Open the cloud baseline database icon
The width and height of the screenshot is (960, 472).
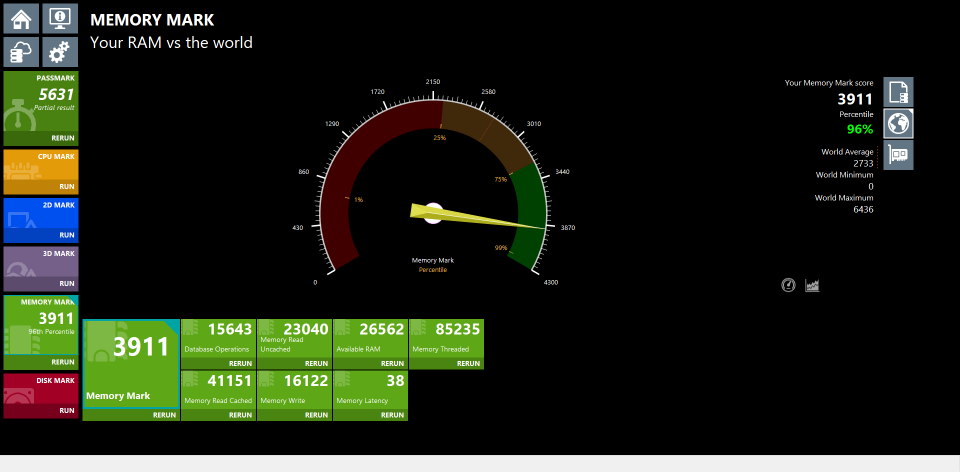point(21,52)
